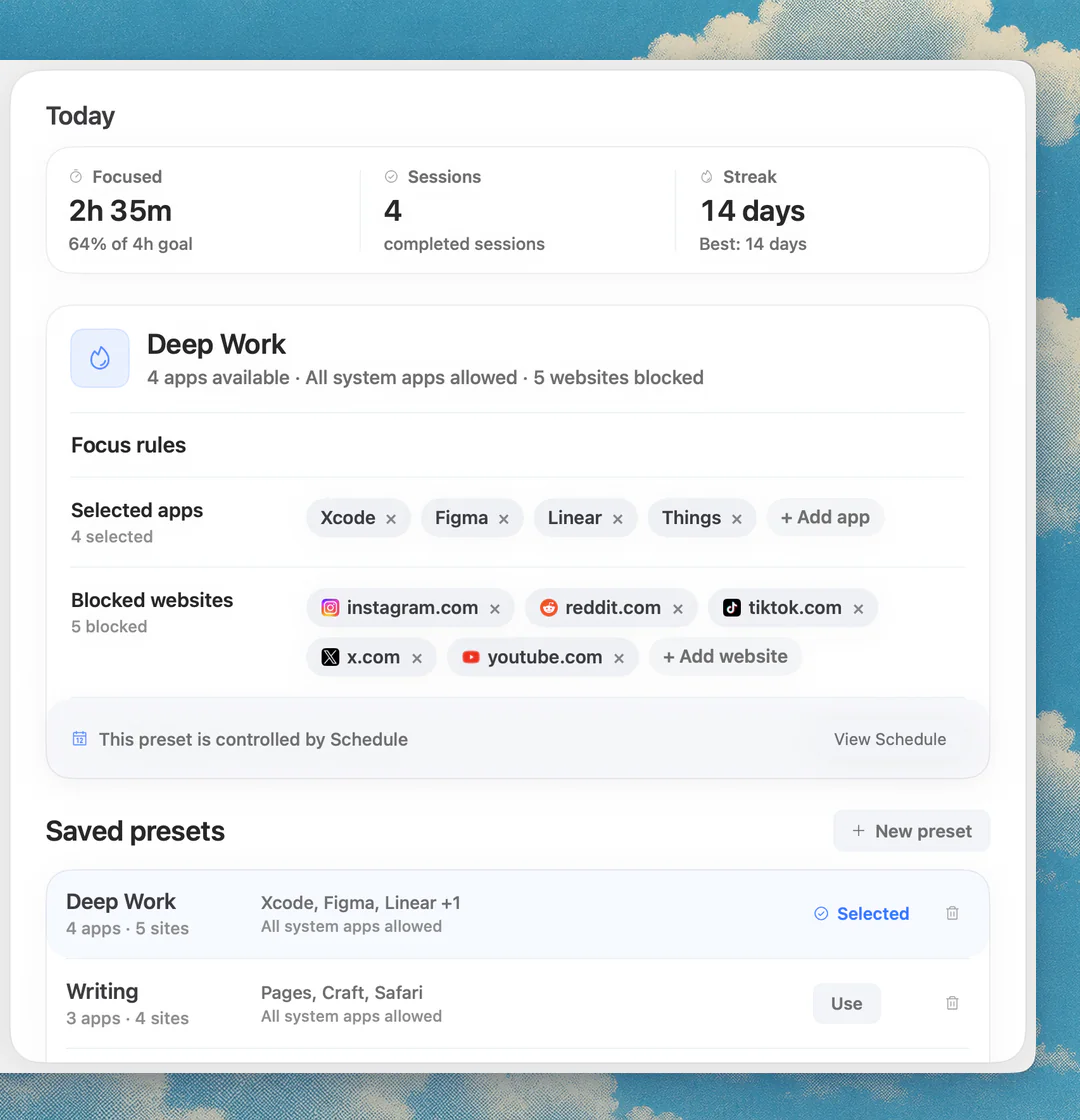Remove Figma from selected apps
This screenshot has width=1080, height=1120.
point(504,519)
